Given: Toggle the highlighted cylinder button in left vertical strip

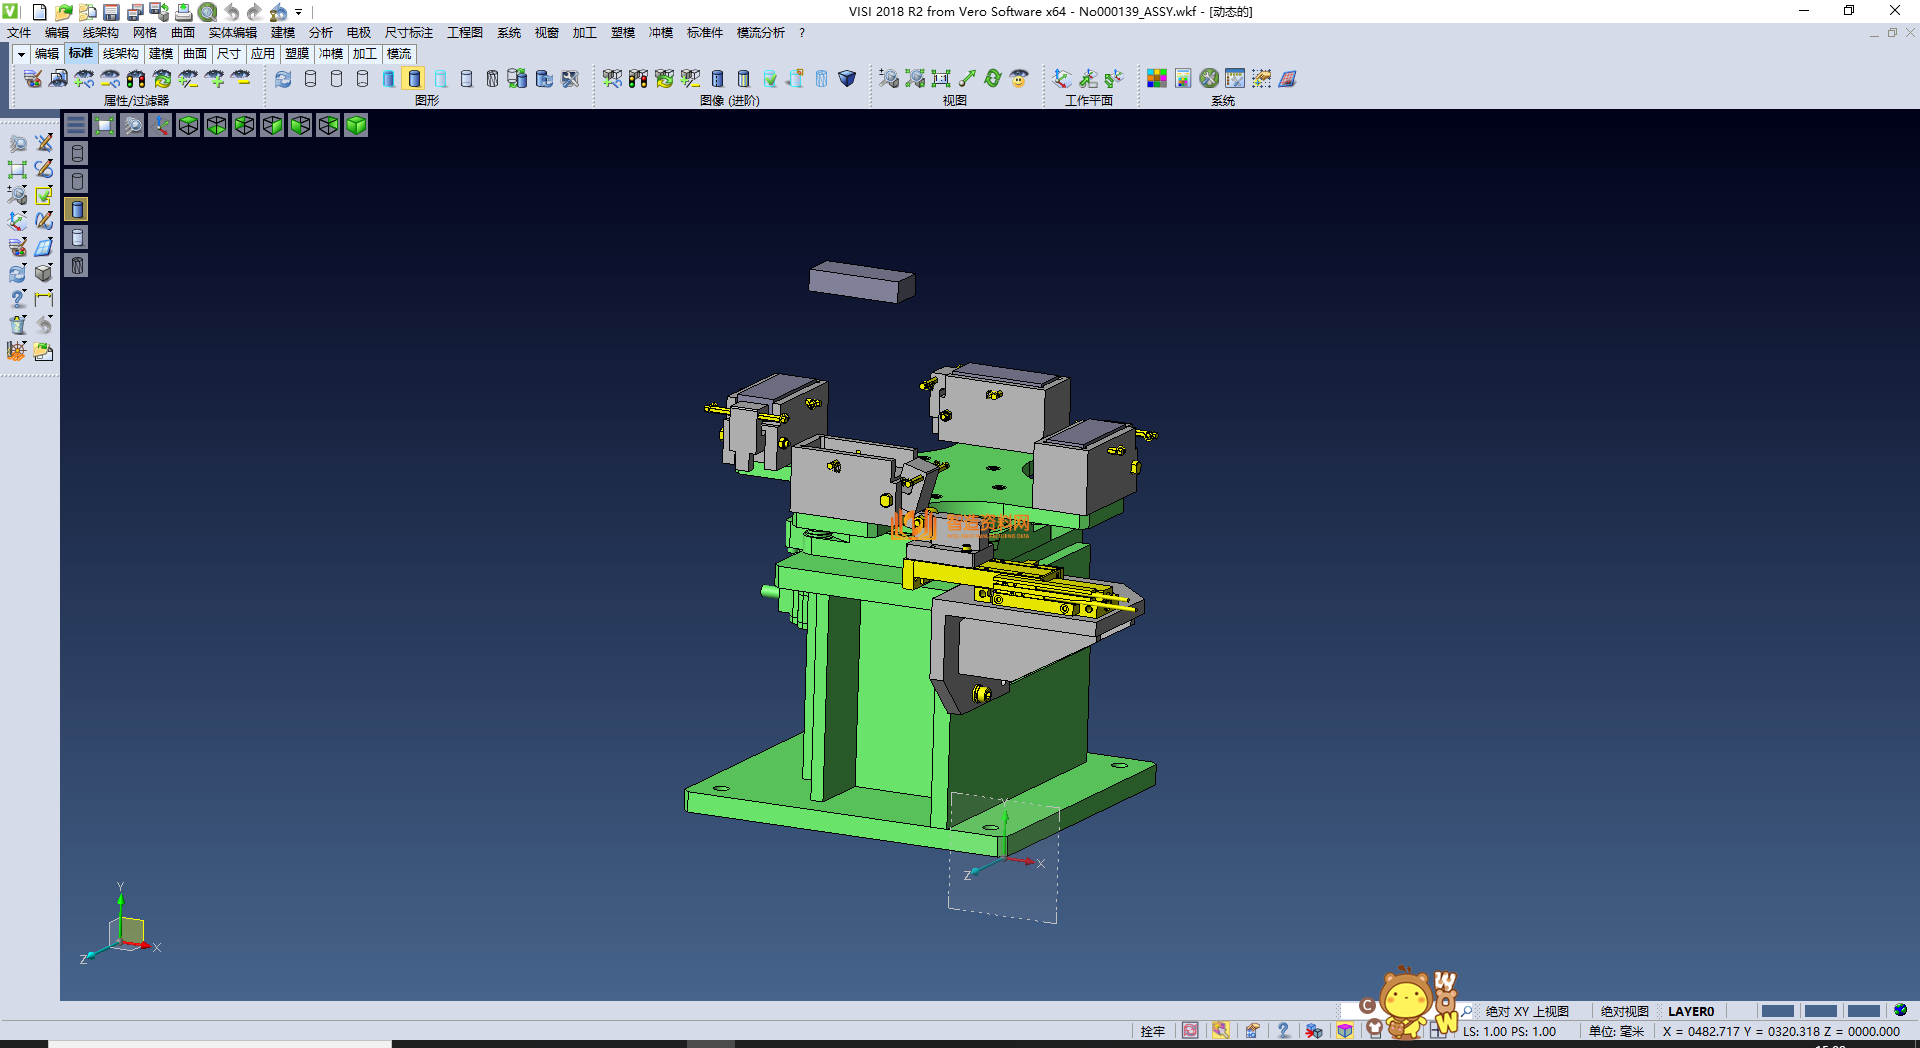Looking at the screenshot, I should coord(77,209).
